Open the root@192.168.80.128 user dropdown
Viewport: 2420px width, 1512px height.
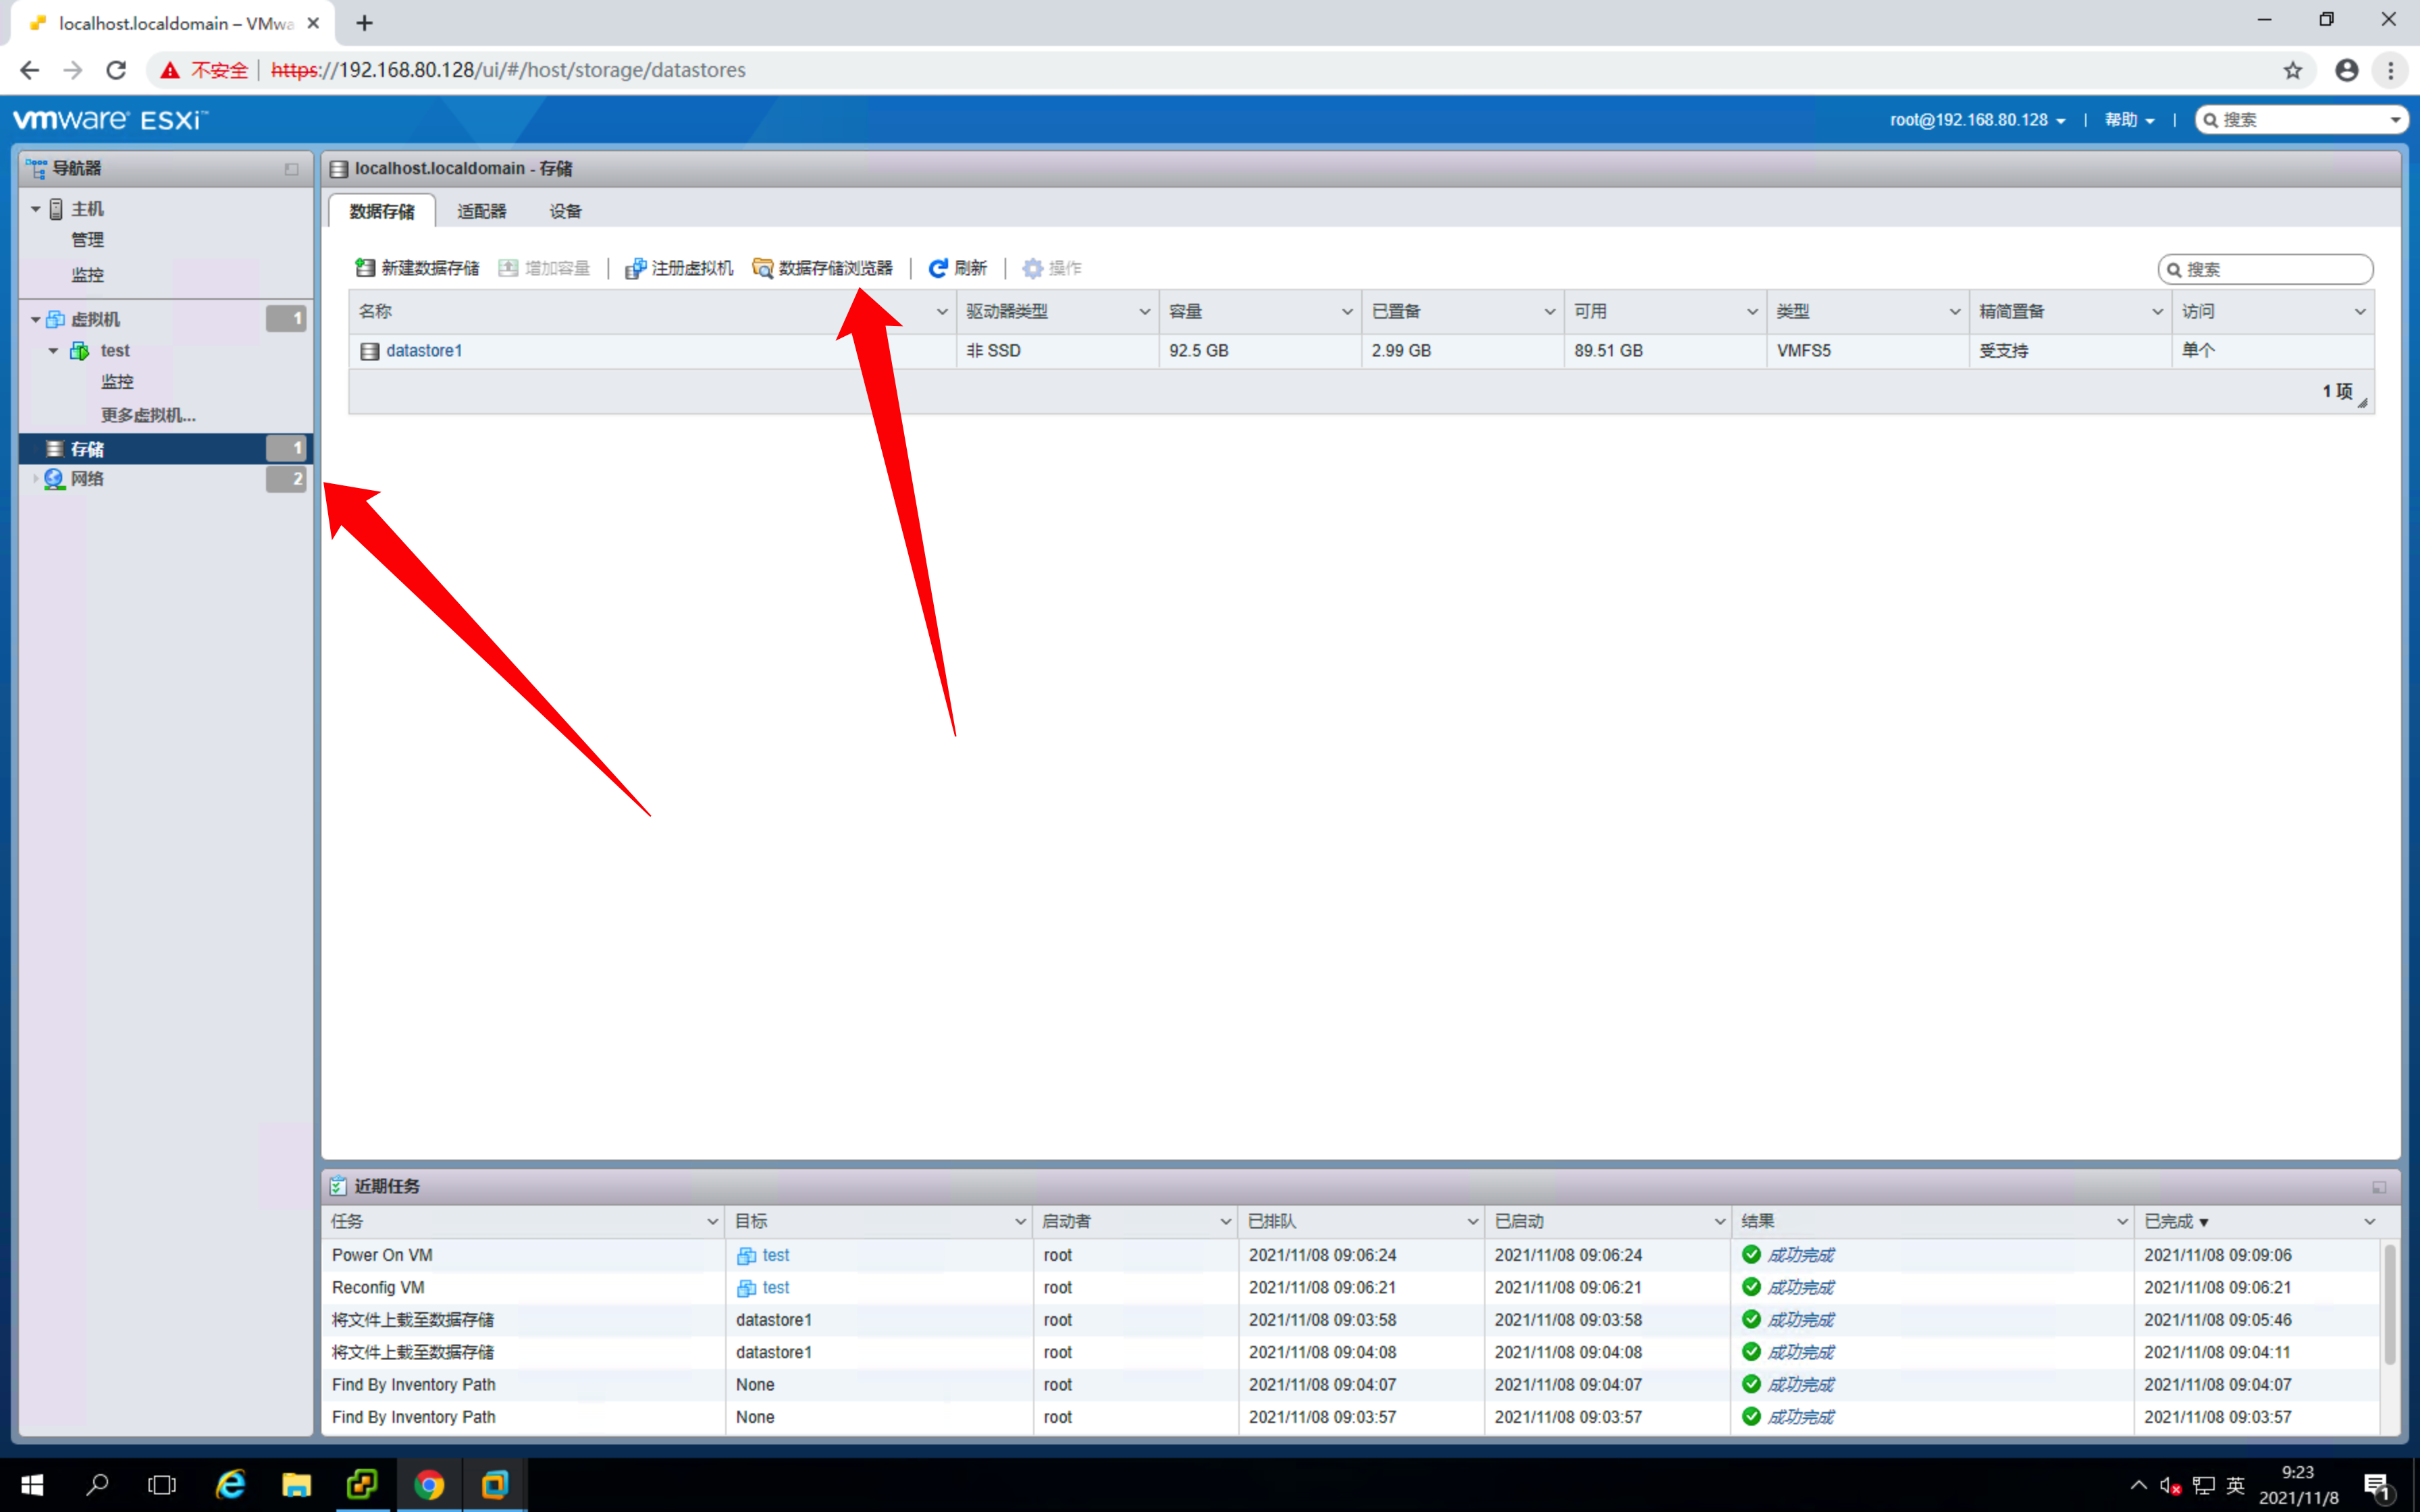tap(1977, 120)
